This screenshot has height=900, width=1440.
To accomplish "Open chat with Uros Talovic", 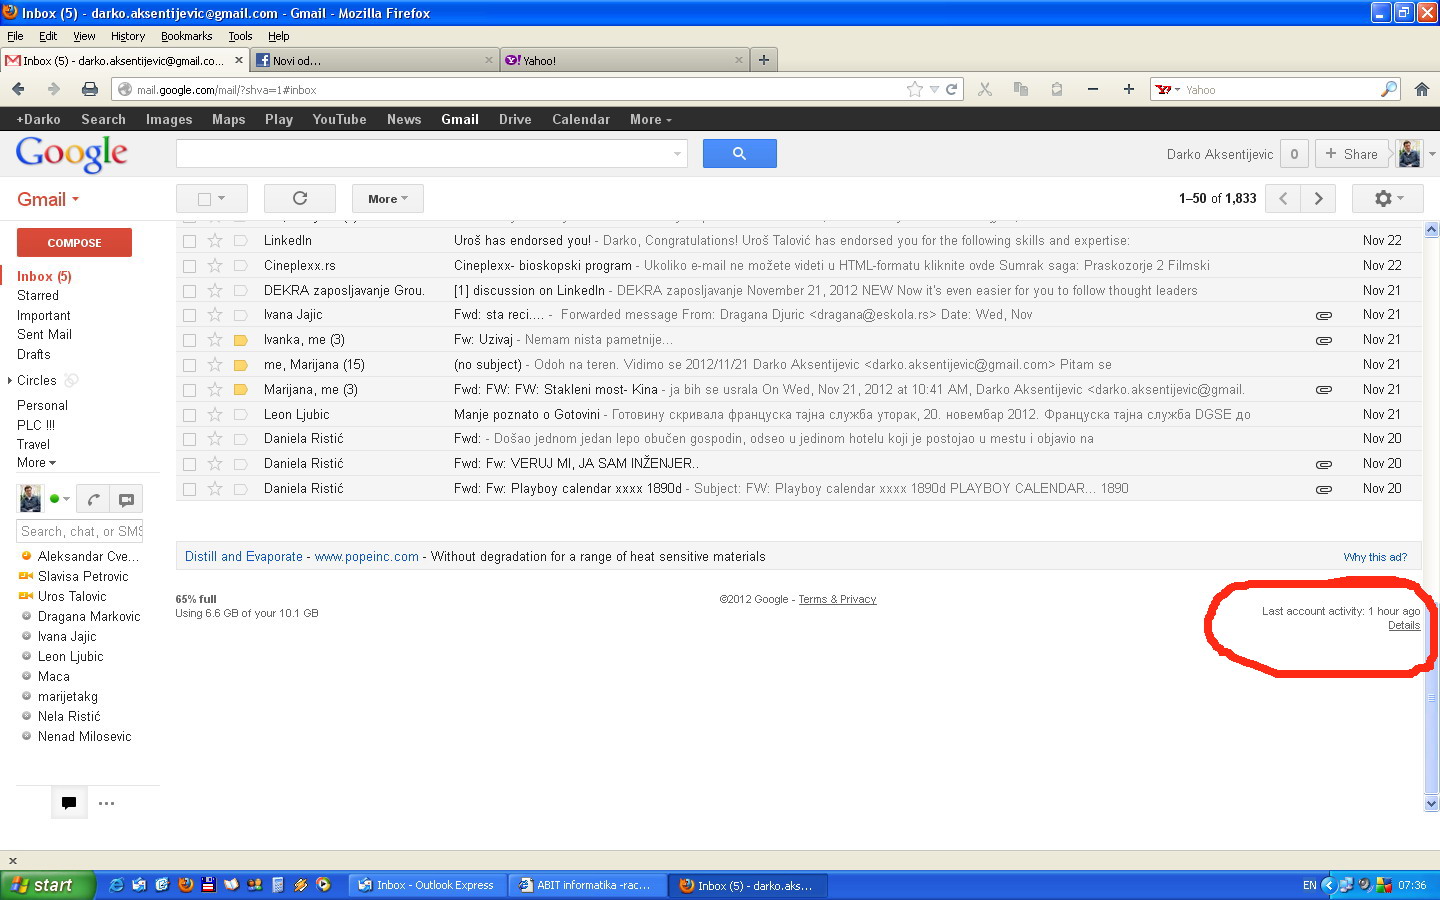I will (x=72, y=597).
